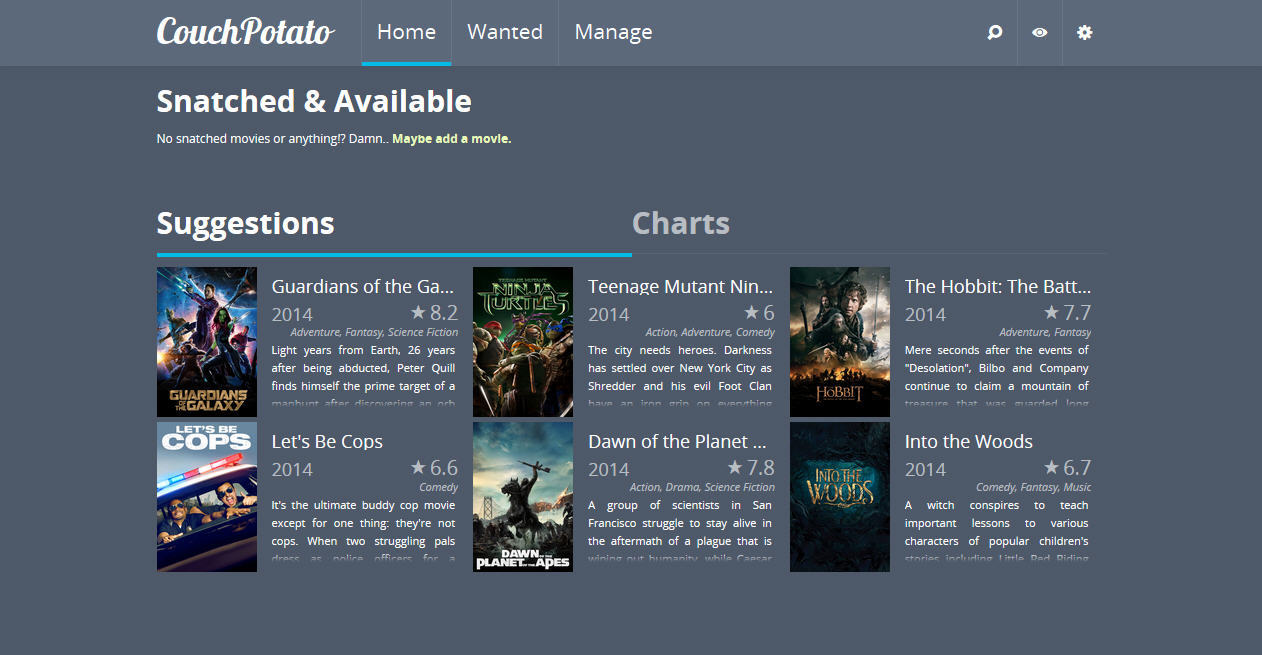Open settings gear icon
The image size is (1262, 655).
1084,33
